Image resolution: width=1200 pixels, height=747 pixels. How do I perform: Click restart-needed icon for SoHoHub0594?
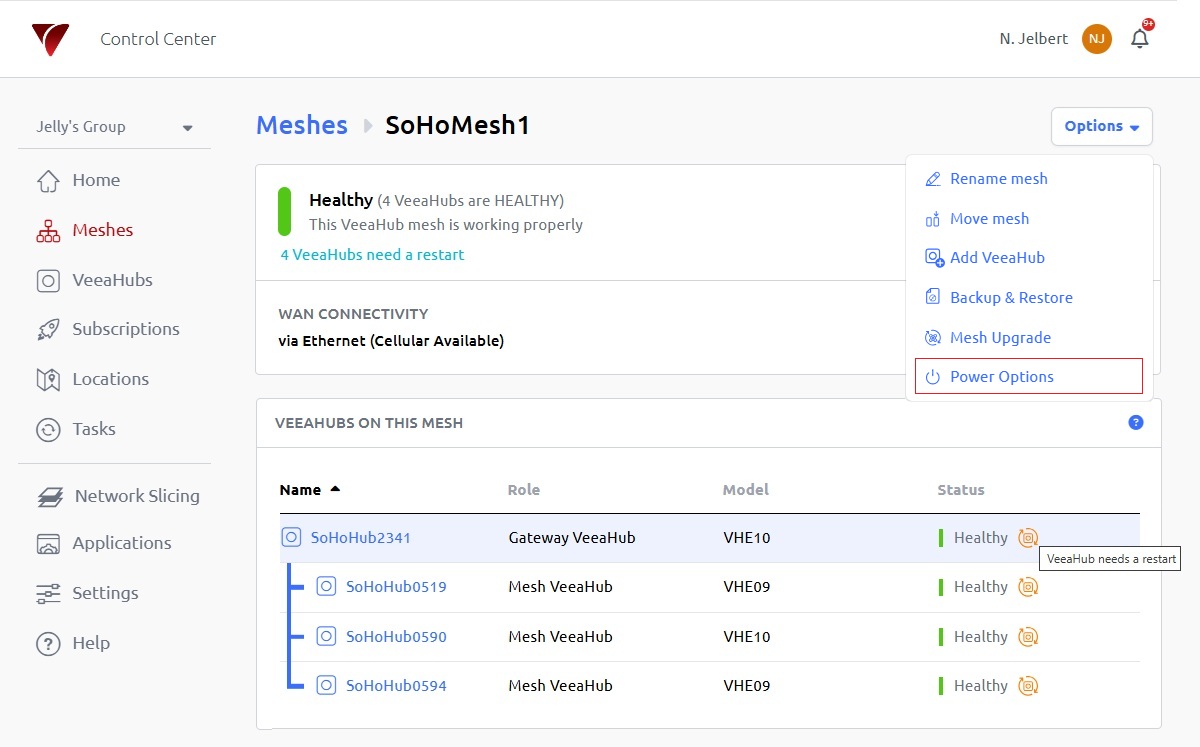pyautogui.click(x=1028, y=686)
